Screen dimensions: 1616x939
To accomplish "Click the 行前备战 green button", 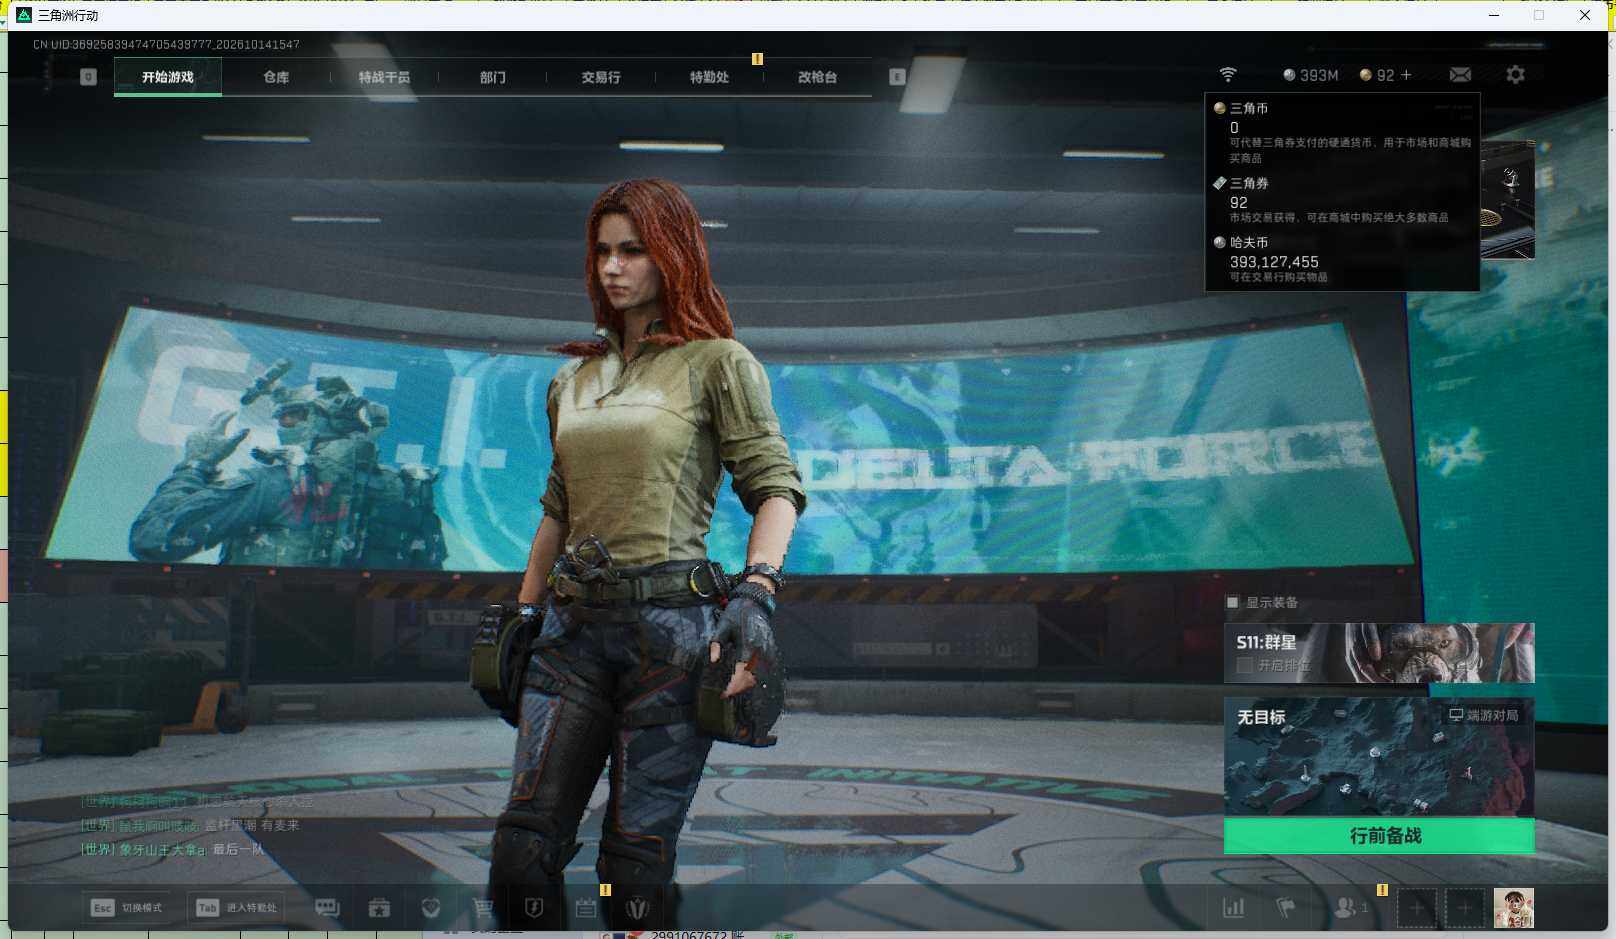I will (x=1379, y=836).
